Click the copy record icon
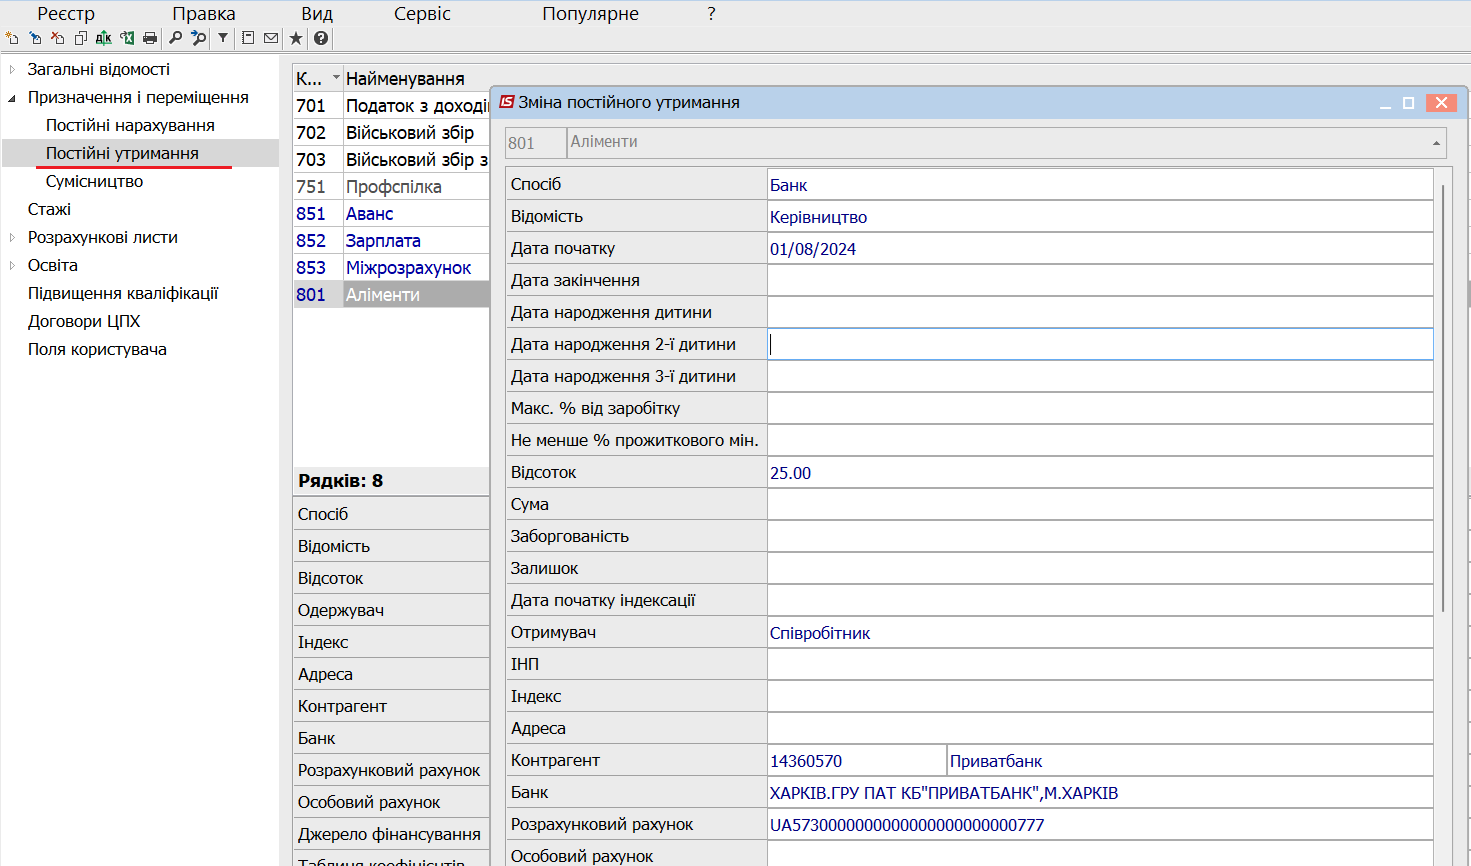 tap(81, 38)
